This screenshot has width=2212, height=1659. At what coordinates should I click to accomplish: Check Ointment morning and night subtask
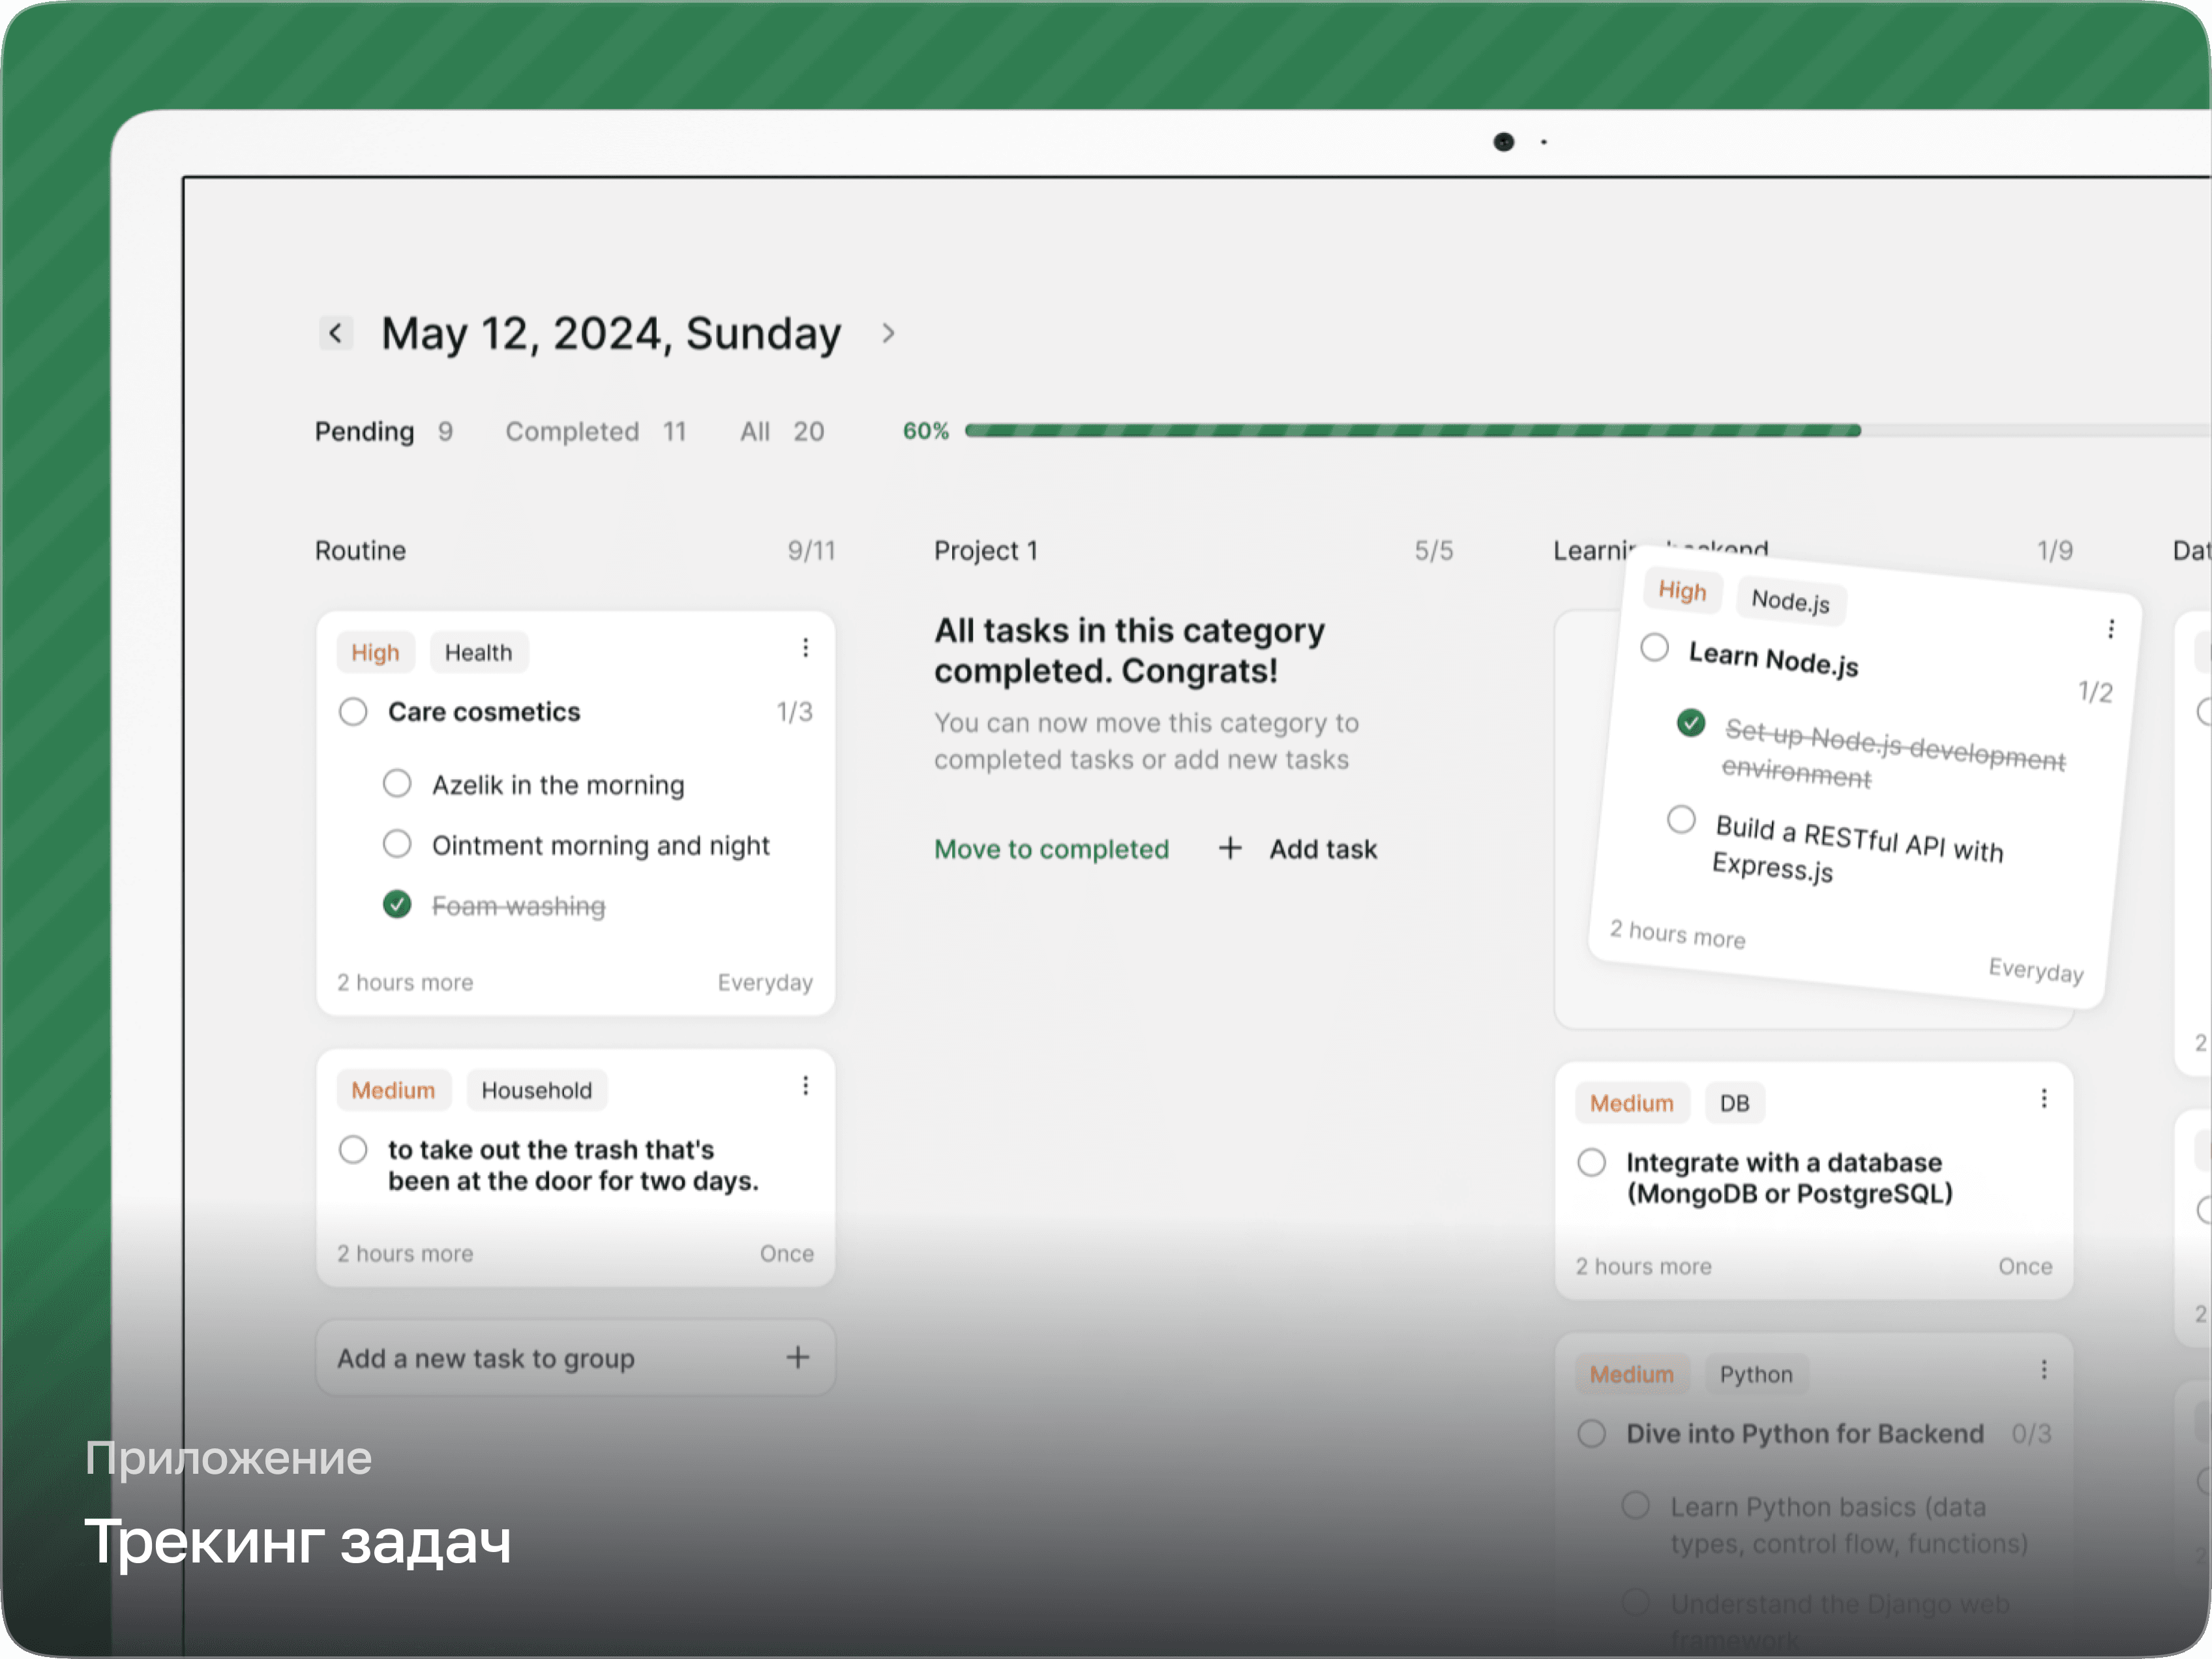(x=397, y=844)
